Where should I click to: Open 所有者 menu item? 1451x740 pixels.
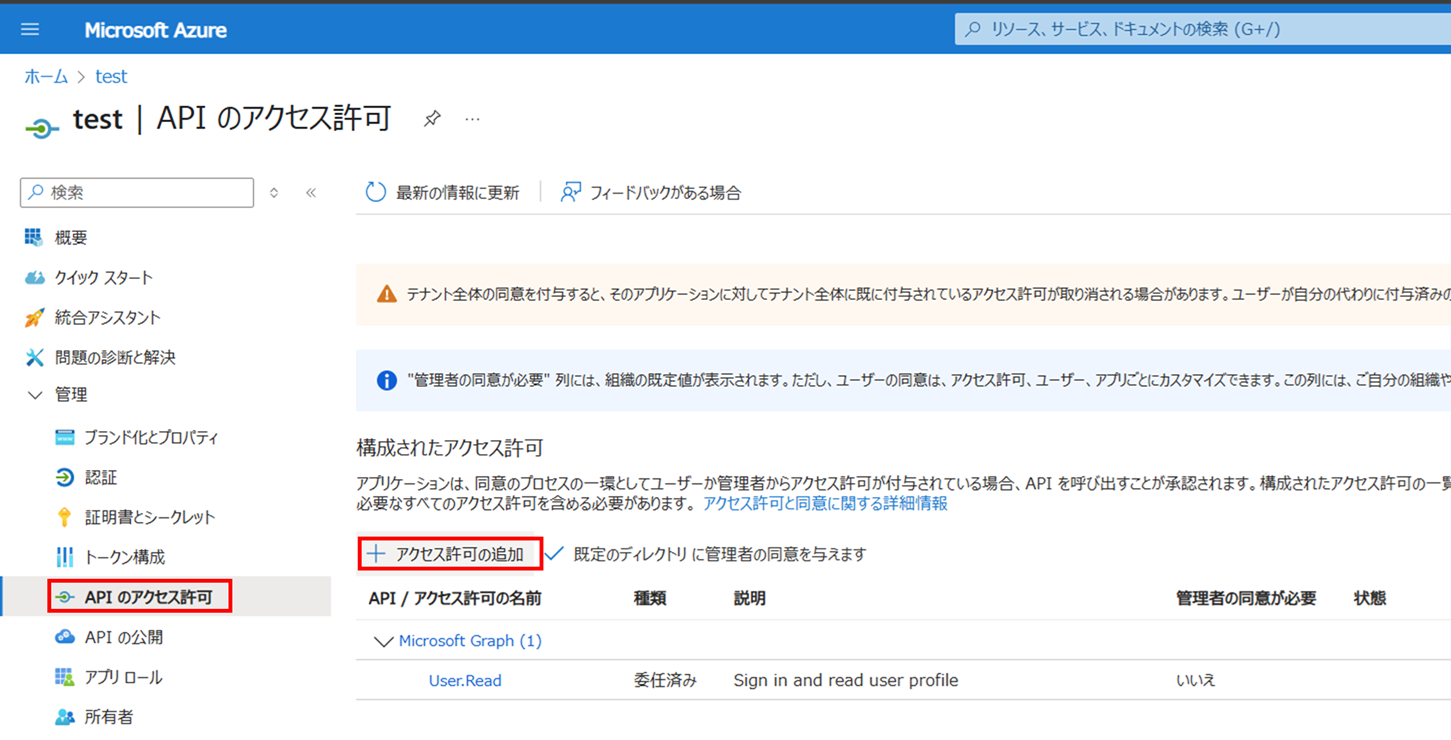(109, 717)
